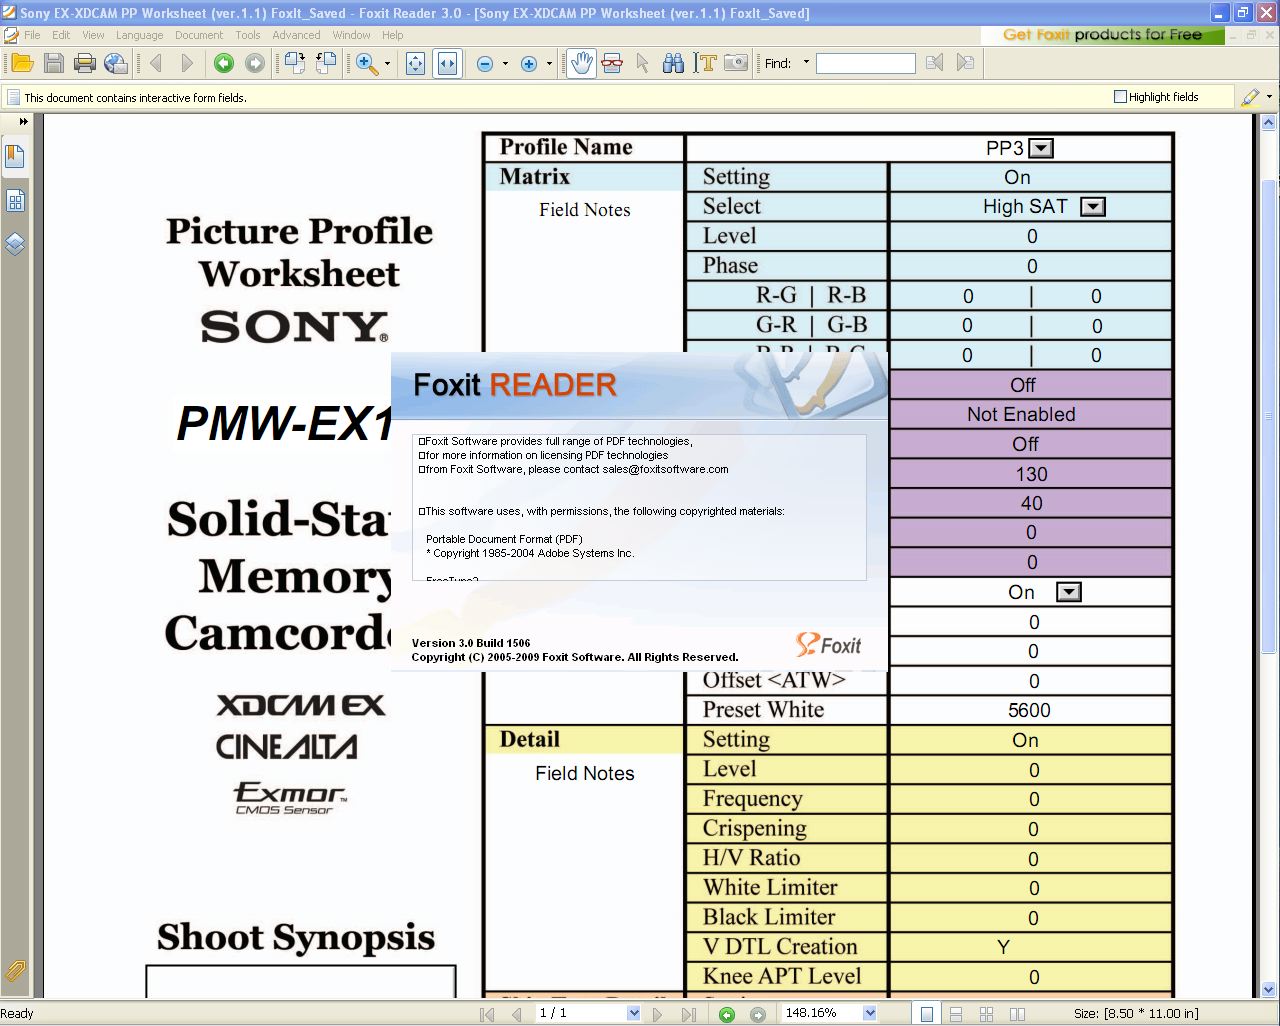Viewport: 1280px width, 1026px height.
Task: Click the red reading glasses icon
Action: [612, 63]
